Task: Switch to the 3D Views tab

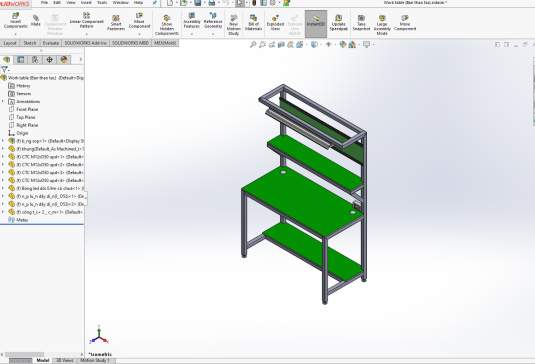Action: (x=64, y=360)
